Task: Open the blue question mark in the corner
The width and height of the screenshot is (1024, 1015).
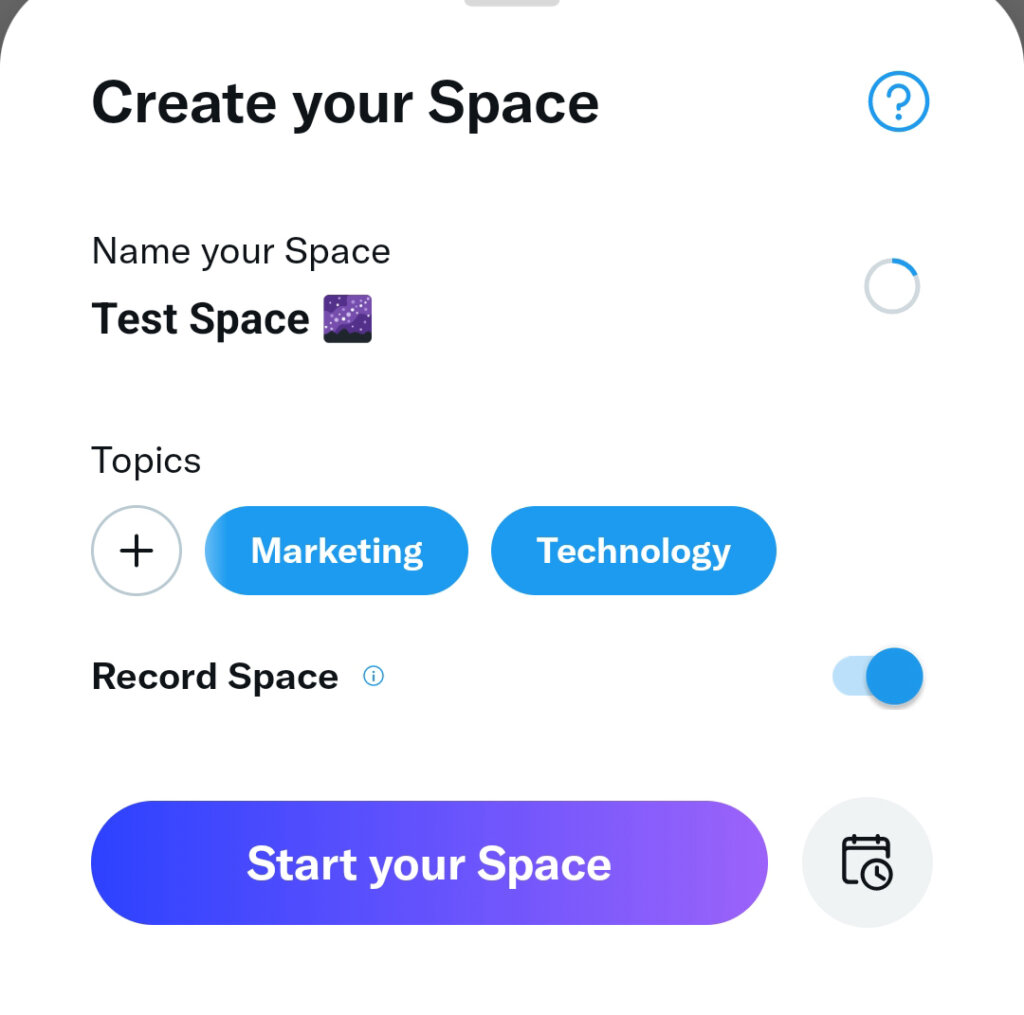Action: (898, 103)
